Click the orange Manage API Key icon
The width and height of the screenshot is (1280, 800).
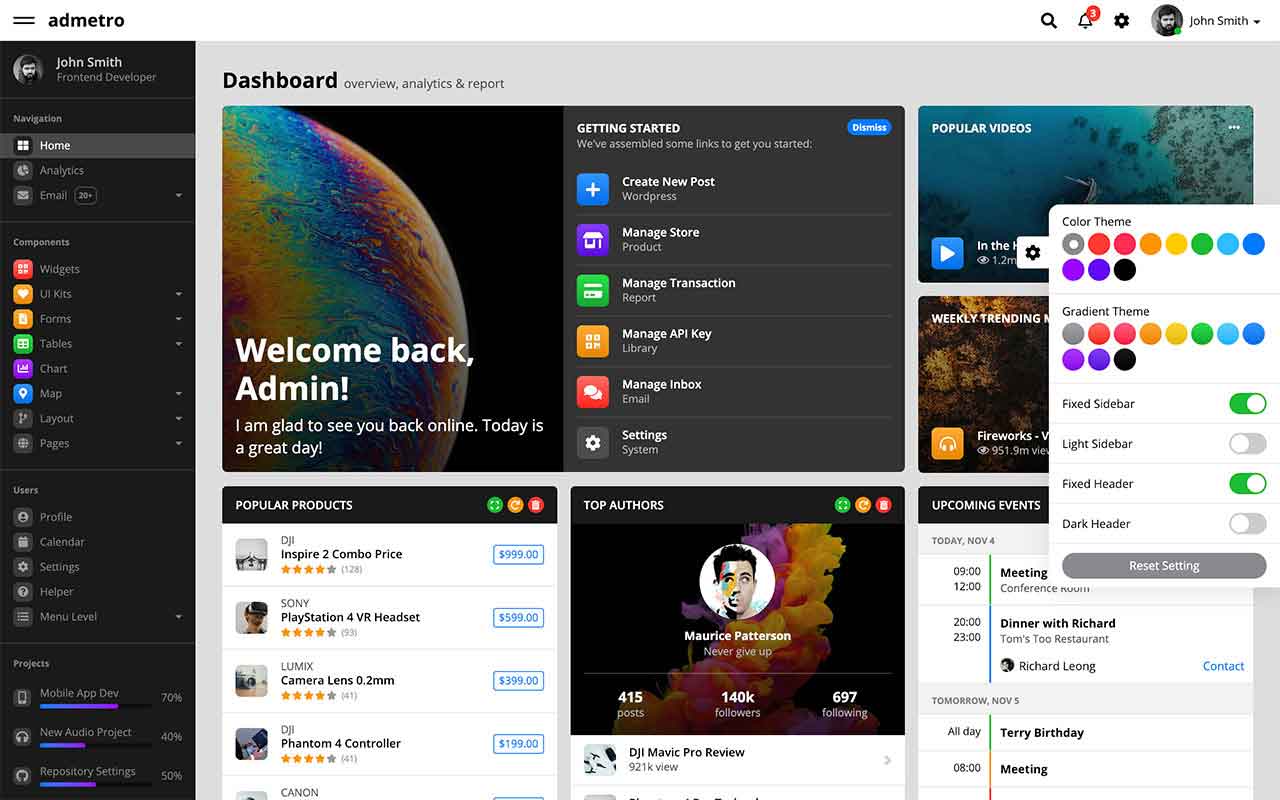click(593, 341)
